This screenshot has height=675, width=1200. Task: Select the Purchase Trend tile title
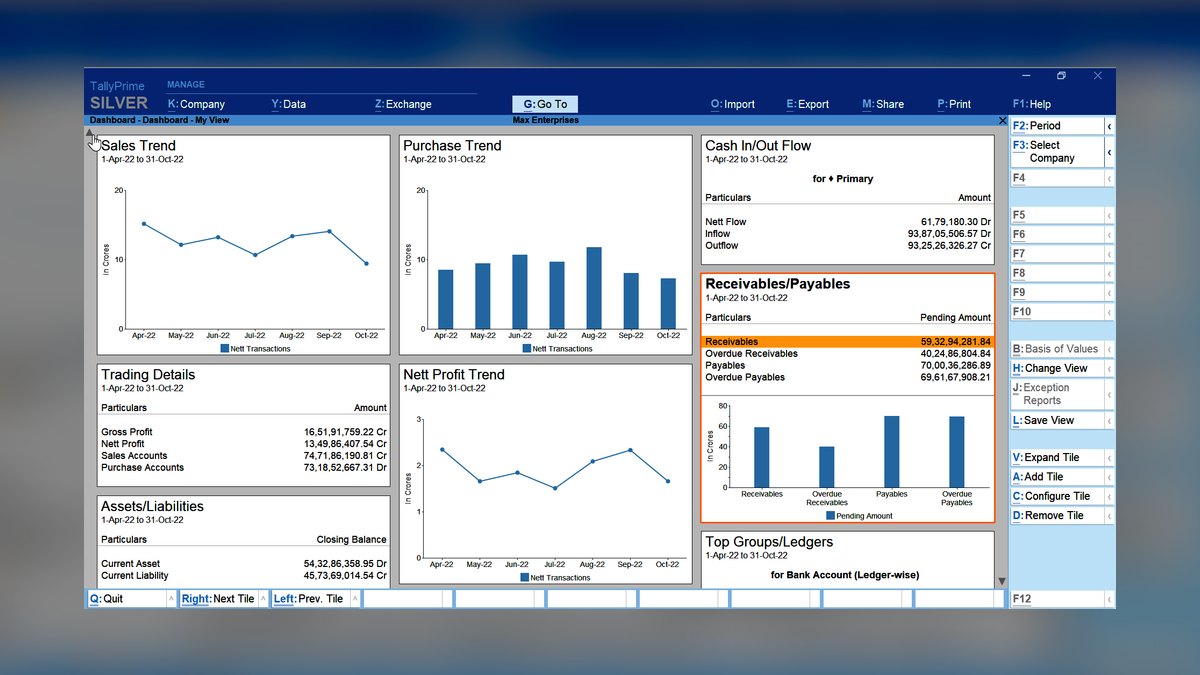(452, 146)
